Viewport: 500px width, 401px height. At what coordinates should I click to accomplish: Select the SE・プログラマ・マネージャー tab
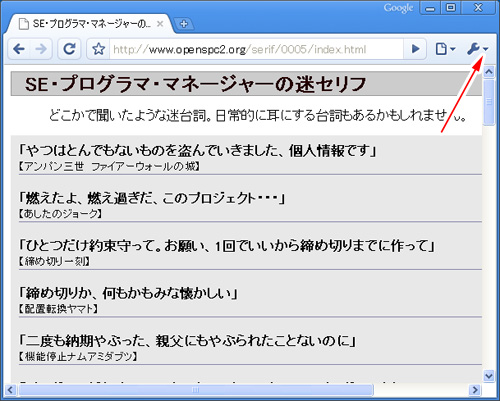click(x=90, y=24)
